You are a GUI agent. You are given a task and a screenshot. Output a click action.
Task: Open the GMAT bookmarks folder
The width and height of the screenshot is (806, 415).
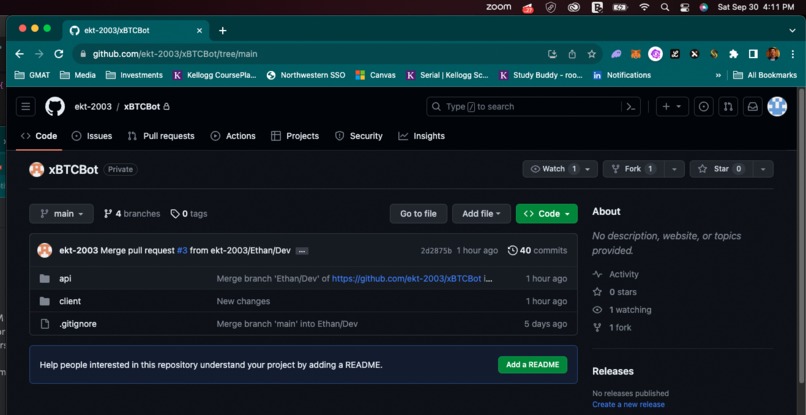(x=32, y=75)
